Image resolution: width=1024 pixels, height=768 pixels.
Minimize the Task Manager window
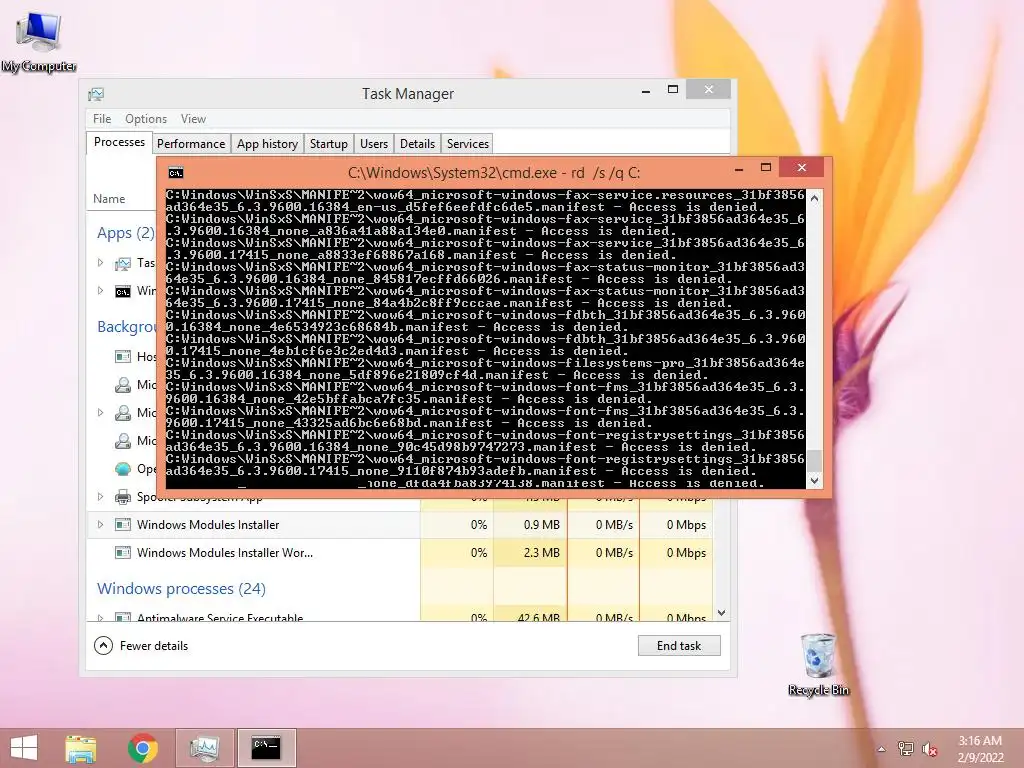tap(646, 91)
